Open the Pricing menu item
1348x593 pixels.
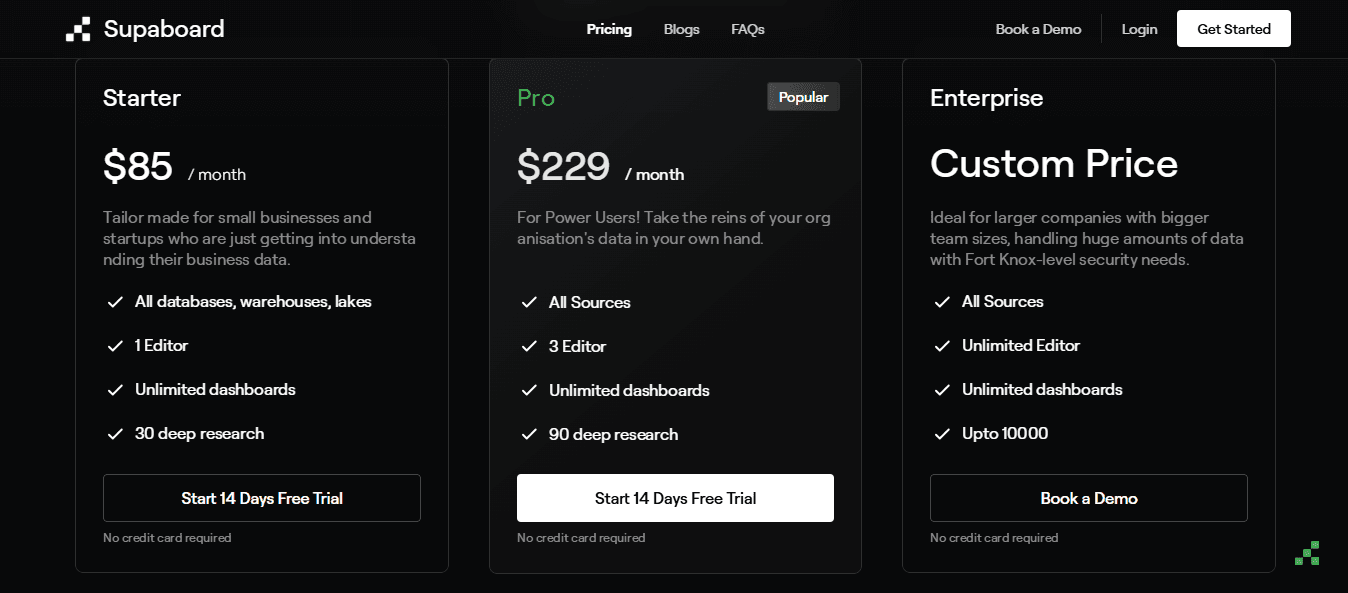609,29
